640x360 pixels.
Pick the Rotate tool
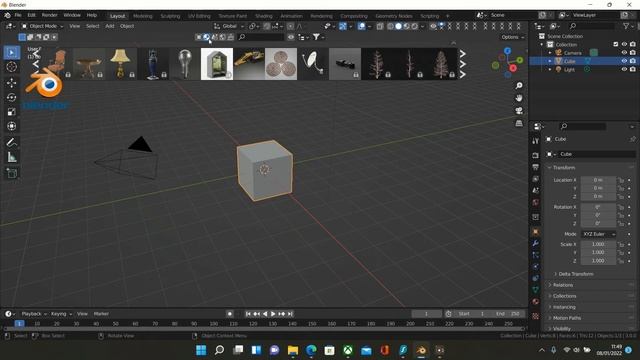pyautogui.click(x=12, y=97)
